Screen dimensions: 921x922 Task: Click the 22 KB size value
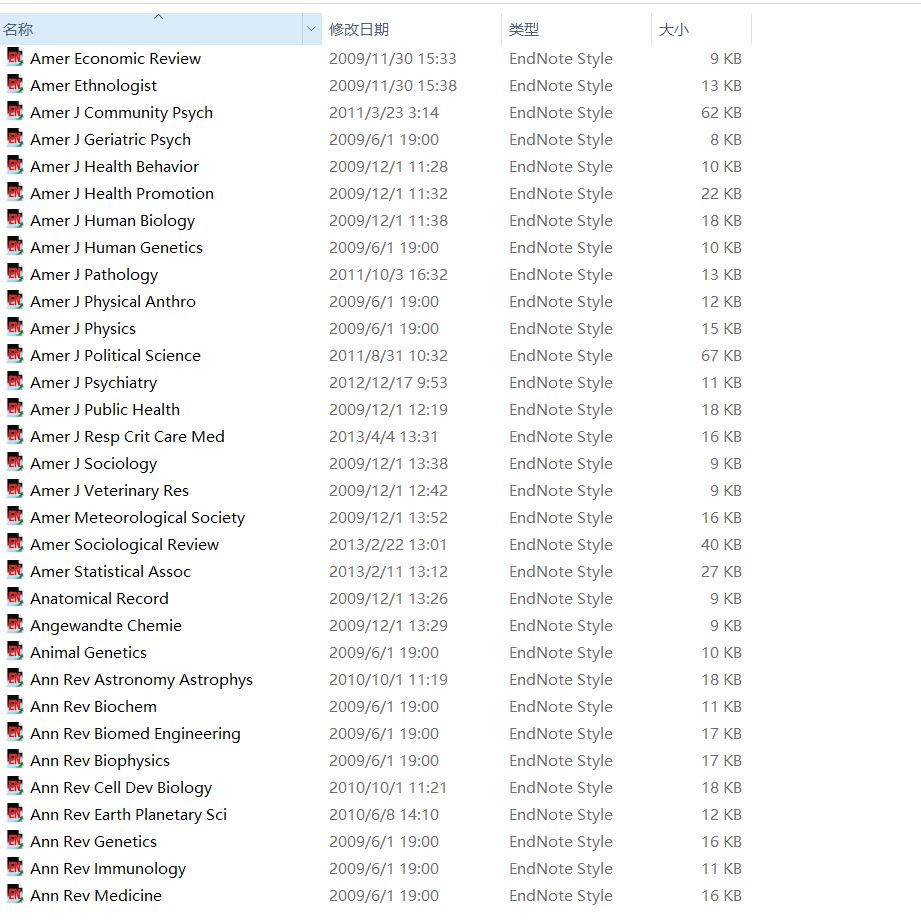coord(721,193)
